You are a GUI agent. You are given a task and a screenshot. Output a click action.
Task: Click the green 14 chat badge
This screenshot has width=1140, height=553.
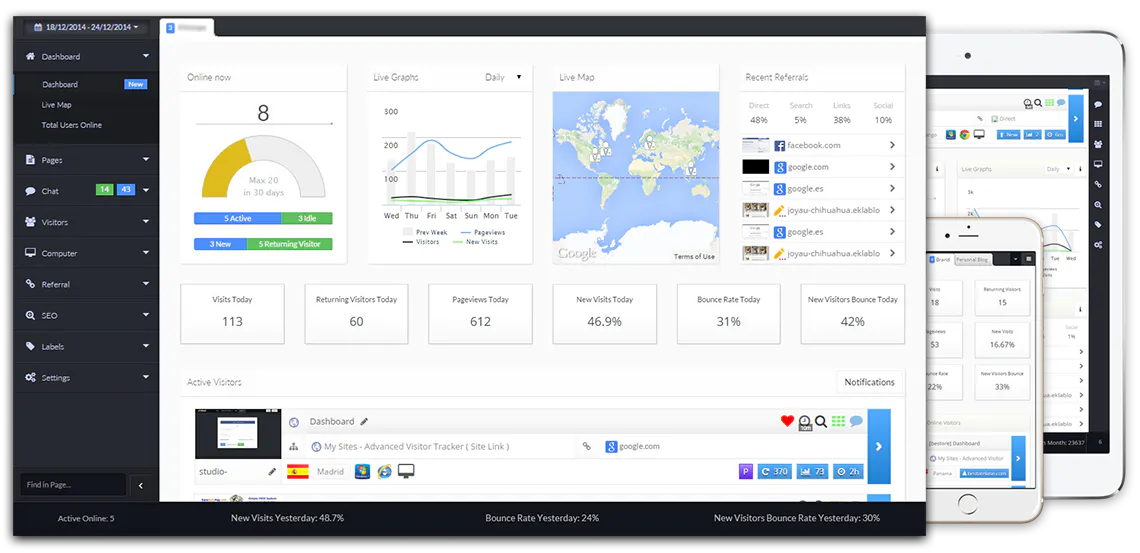(105, 190)
